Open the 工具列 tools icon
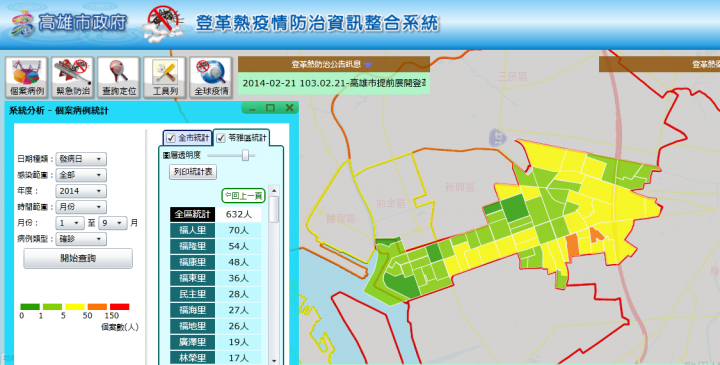The width and height of the screenshot is (720, 365). click(x=164, y=77)
